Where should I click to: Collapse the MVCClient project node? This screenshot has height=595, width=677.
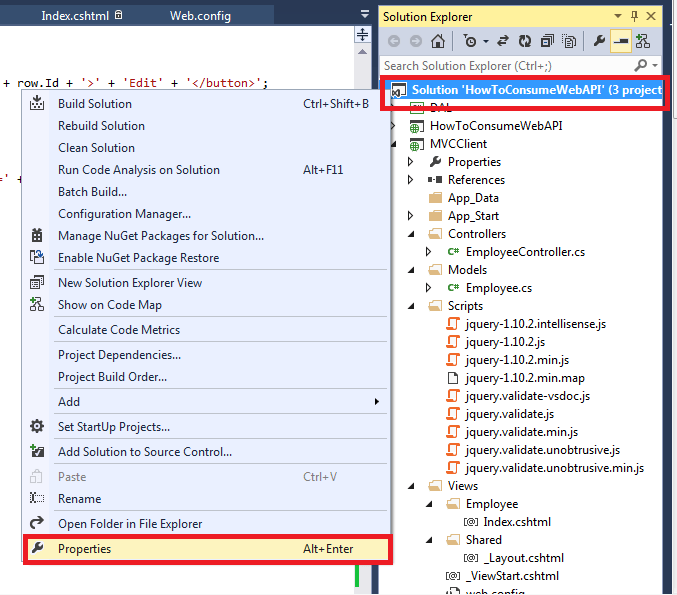[393, 144]
